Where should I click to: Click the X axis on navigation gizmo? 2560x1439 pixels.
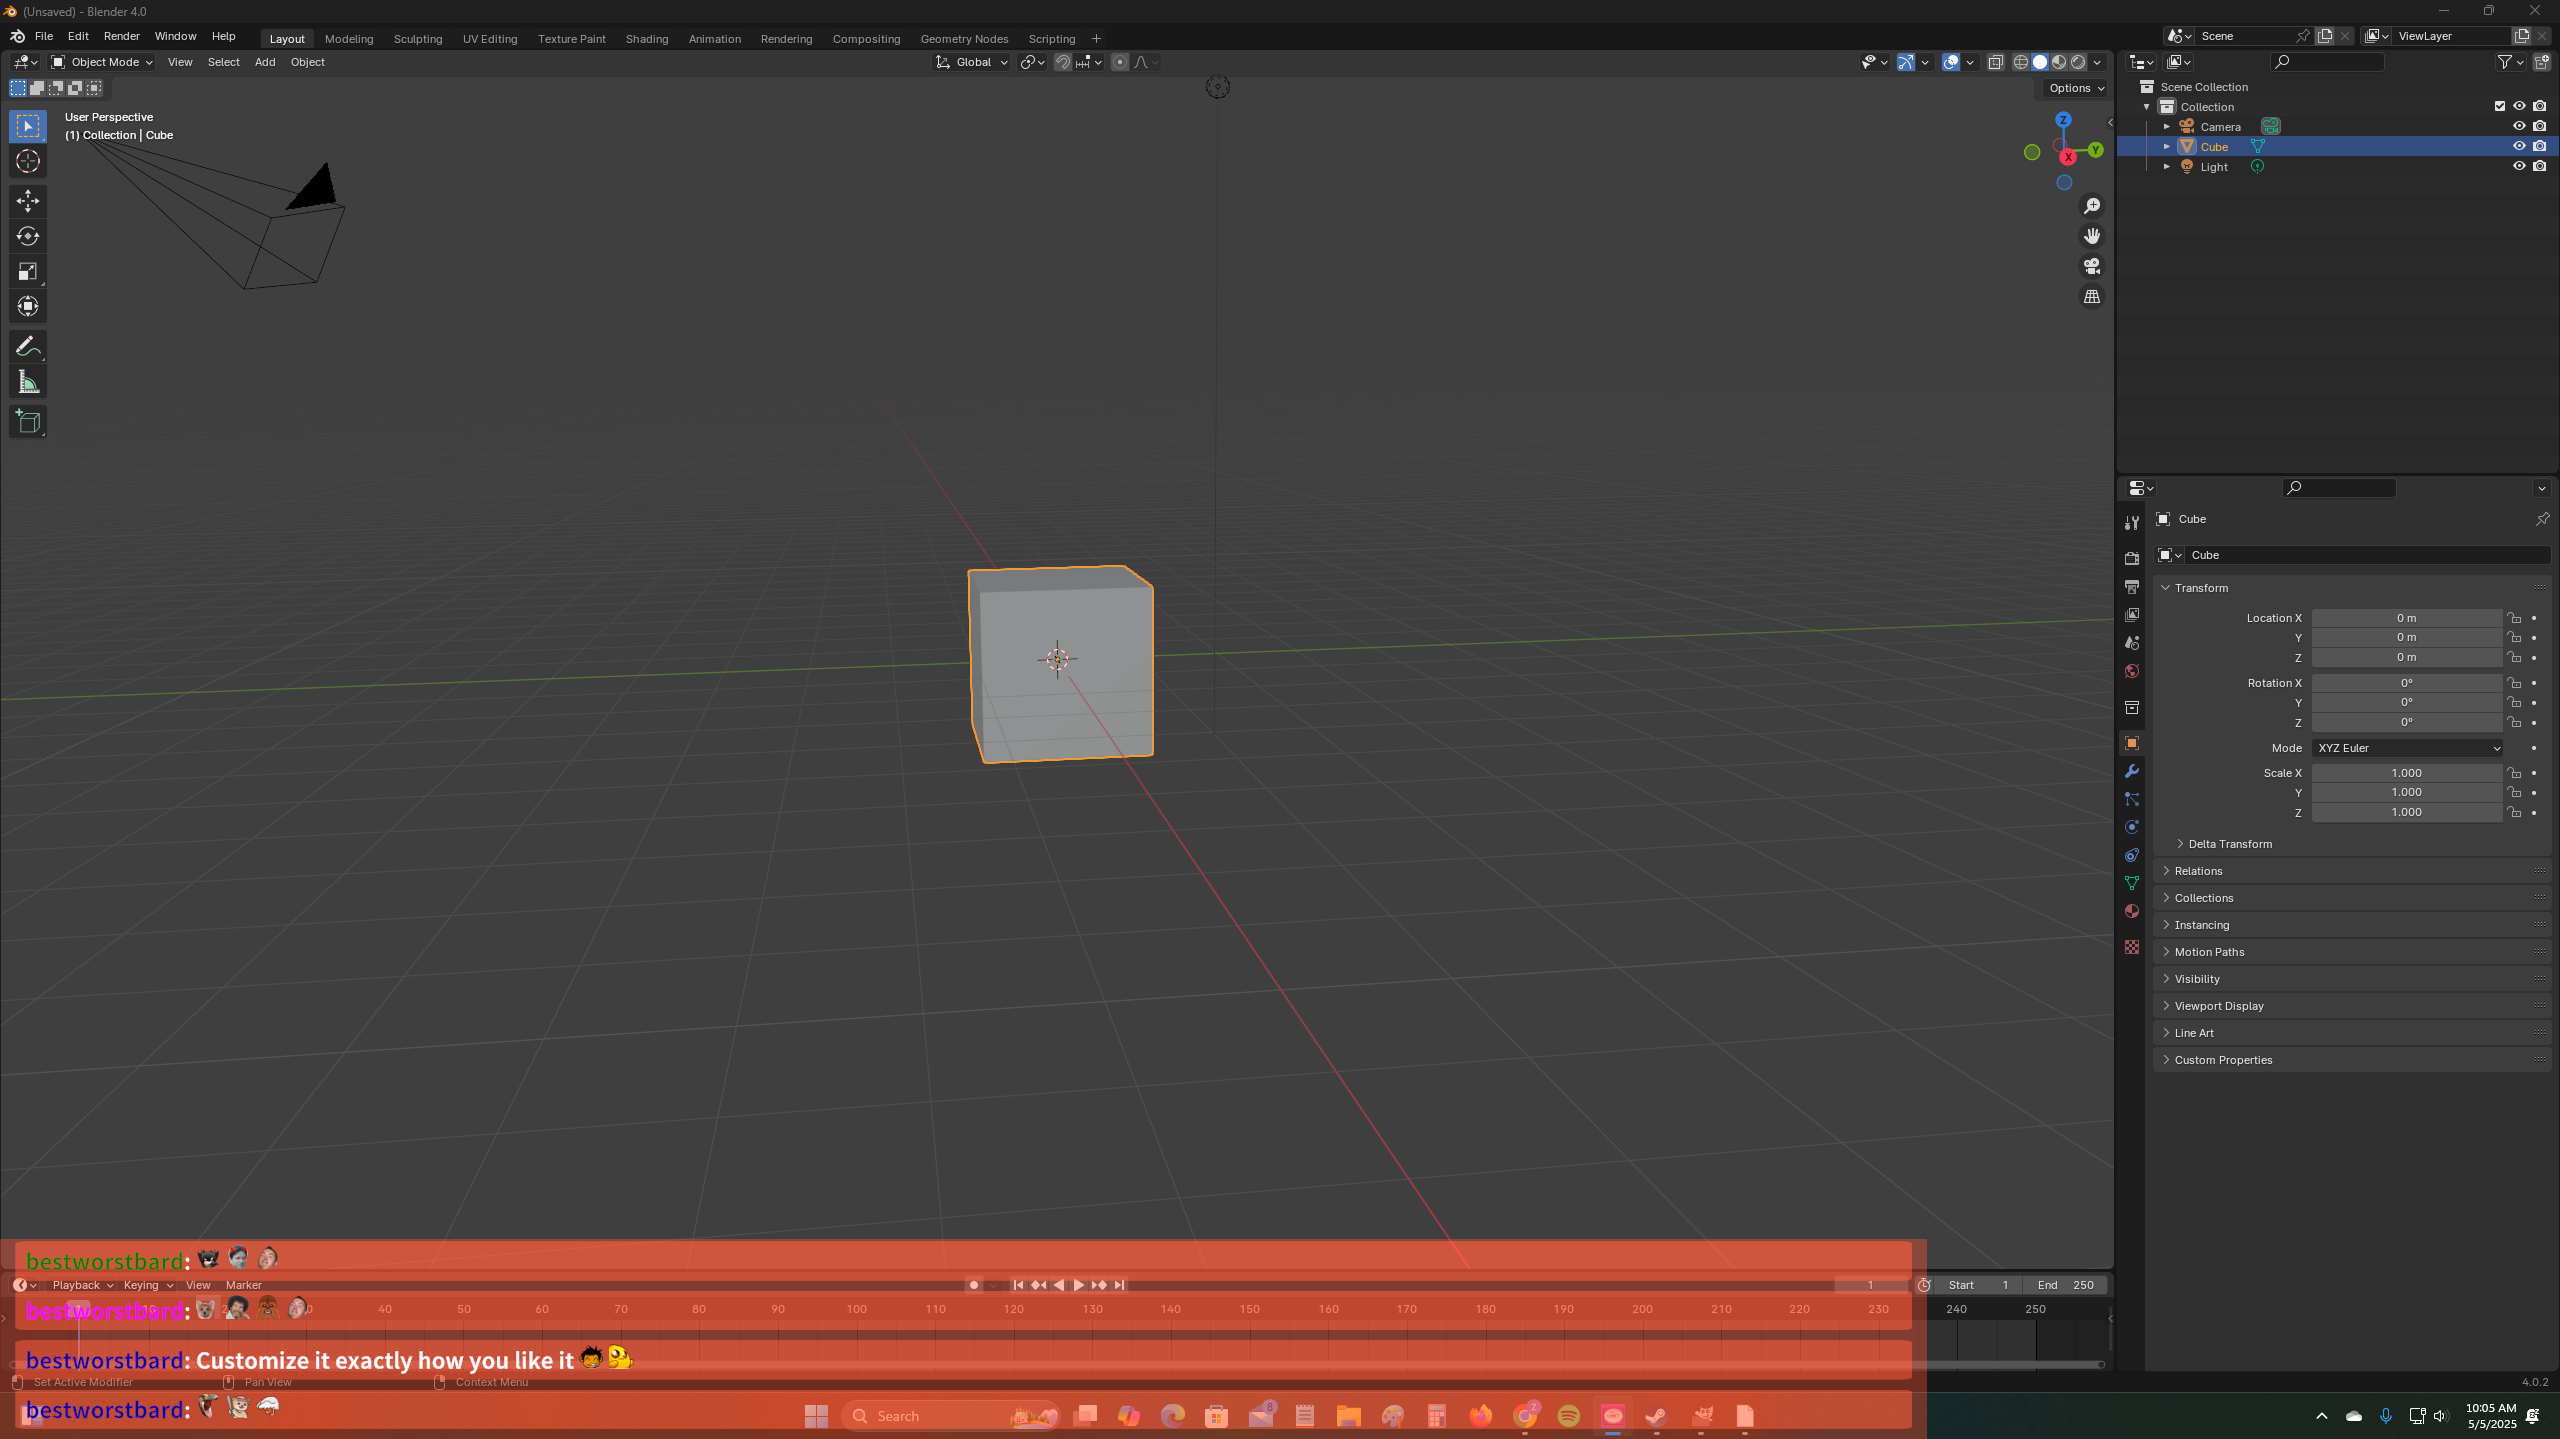(x=2068, y=157)
